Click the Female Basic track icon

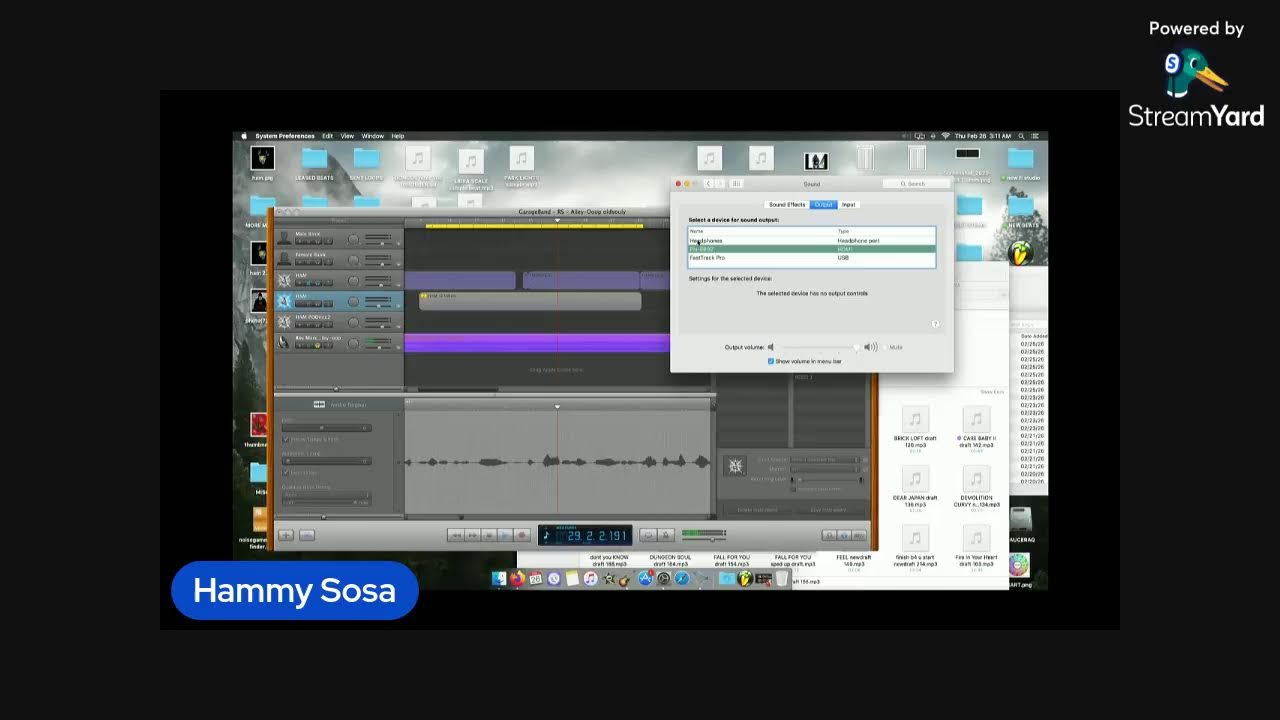pos(285,258)
